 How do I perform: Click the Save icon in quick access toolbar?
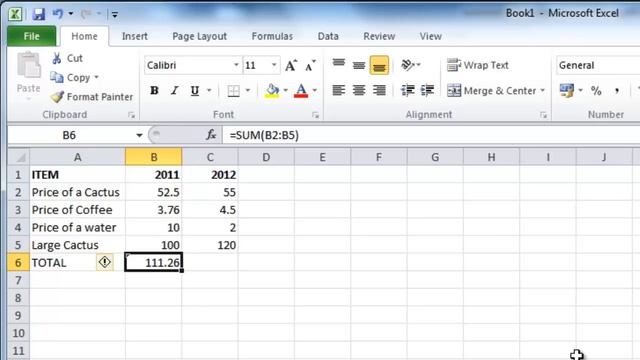[x=39, y=14]
